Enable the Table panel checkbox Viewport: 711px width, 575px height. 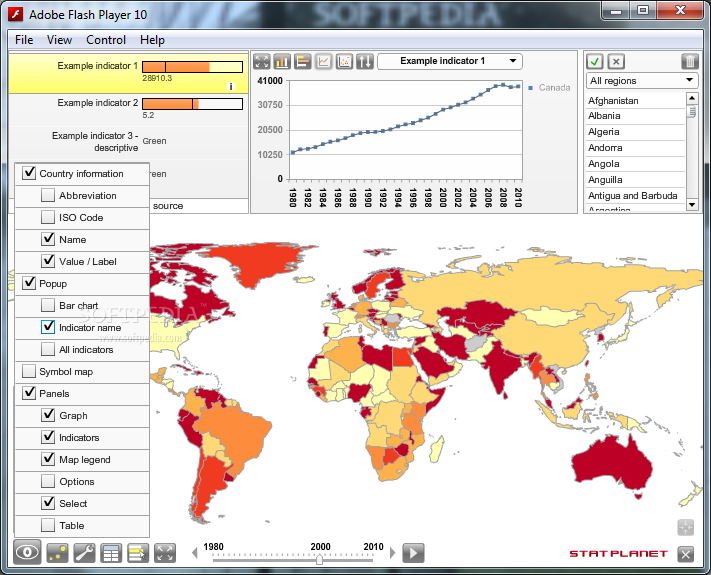point(48,525)
